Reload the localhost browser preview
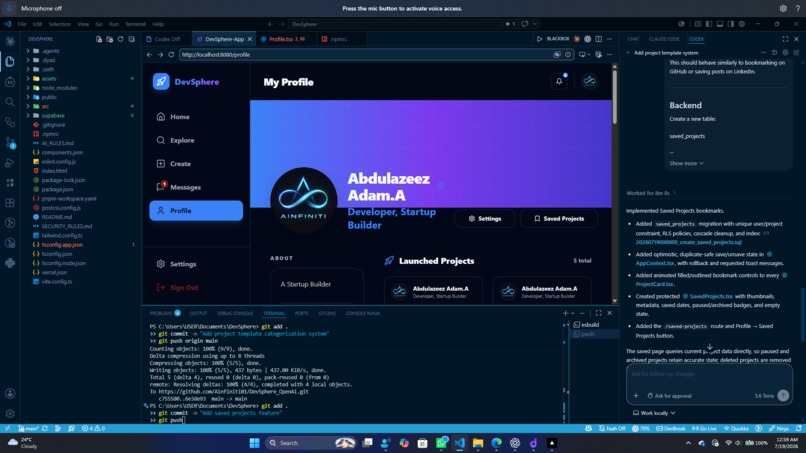The height and width of the screenshot is (453, 806). click(x=171, y=55)
